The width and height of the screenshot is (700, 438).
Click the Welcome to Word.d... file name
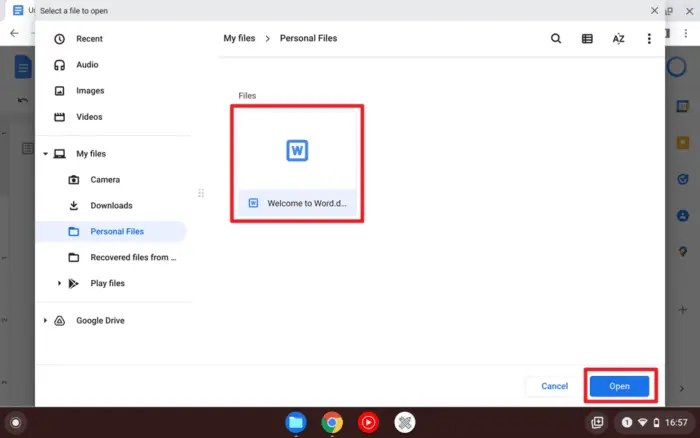point(307,203)
